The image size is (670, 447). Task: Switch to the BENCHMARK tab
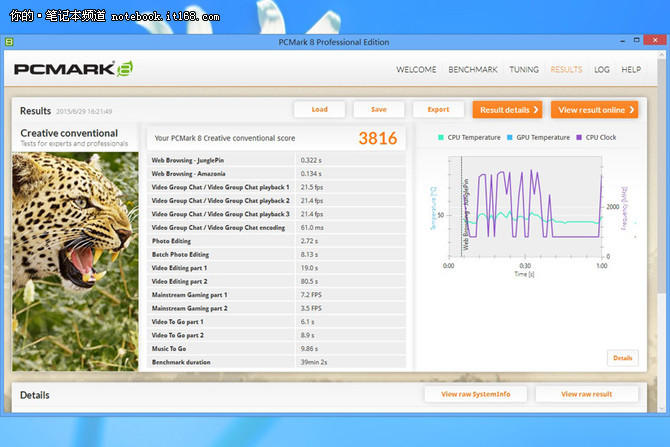pyautogui.click(x=473, y=70)
